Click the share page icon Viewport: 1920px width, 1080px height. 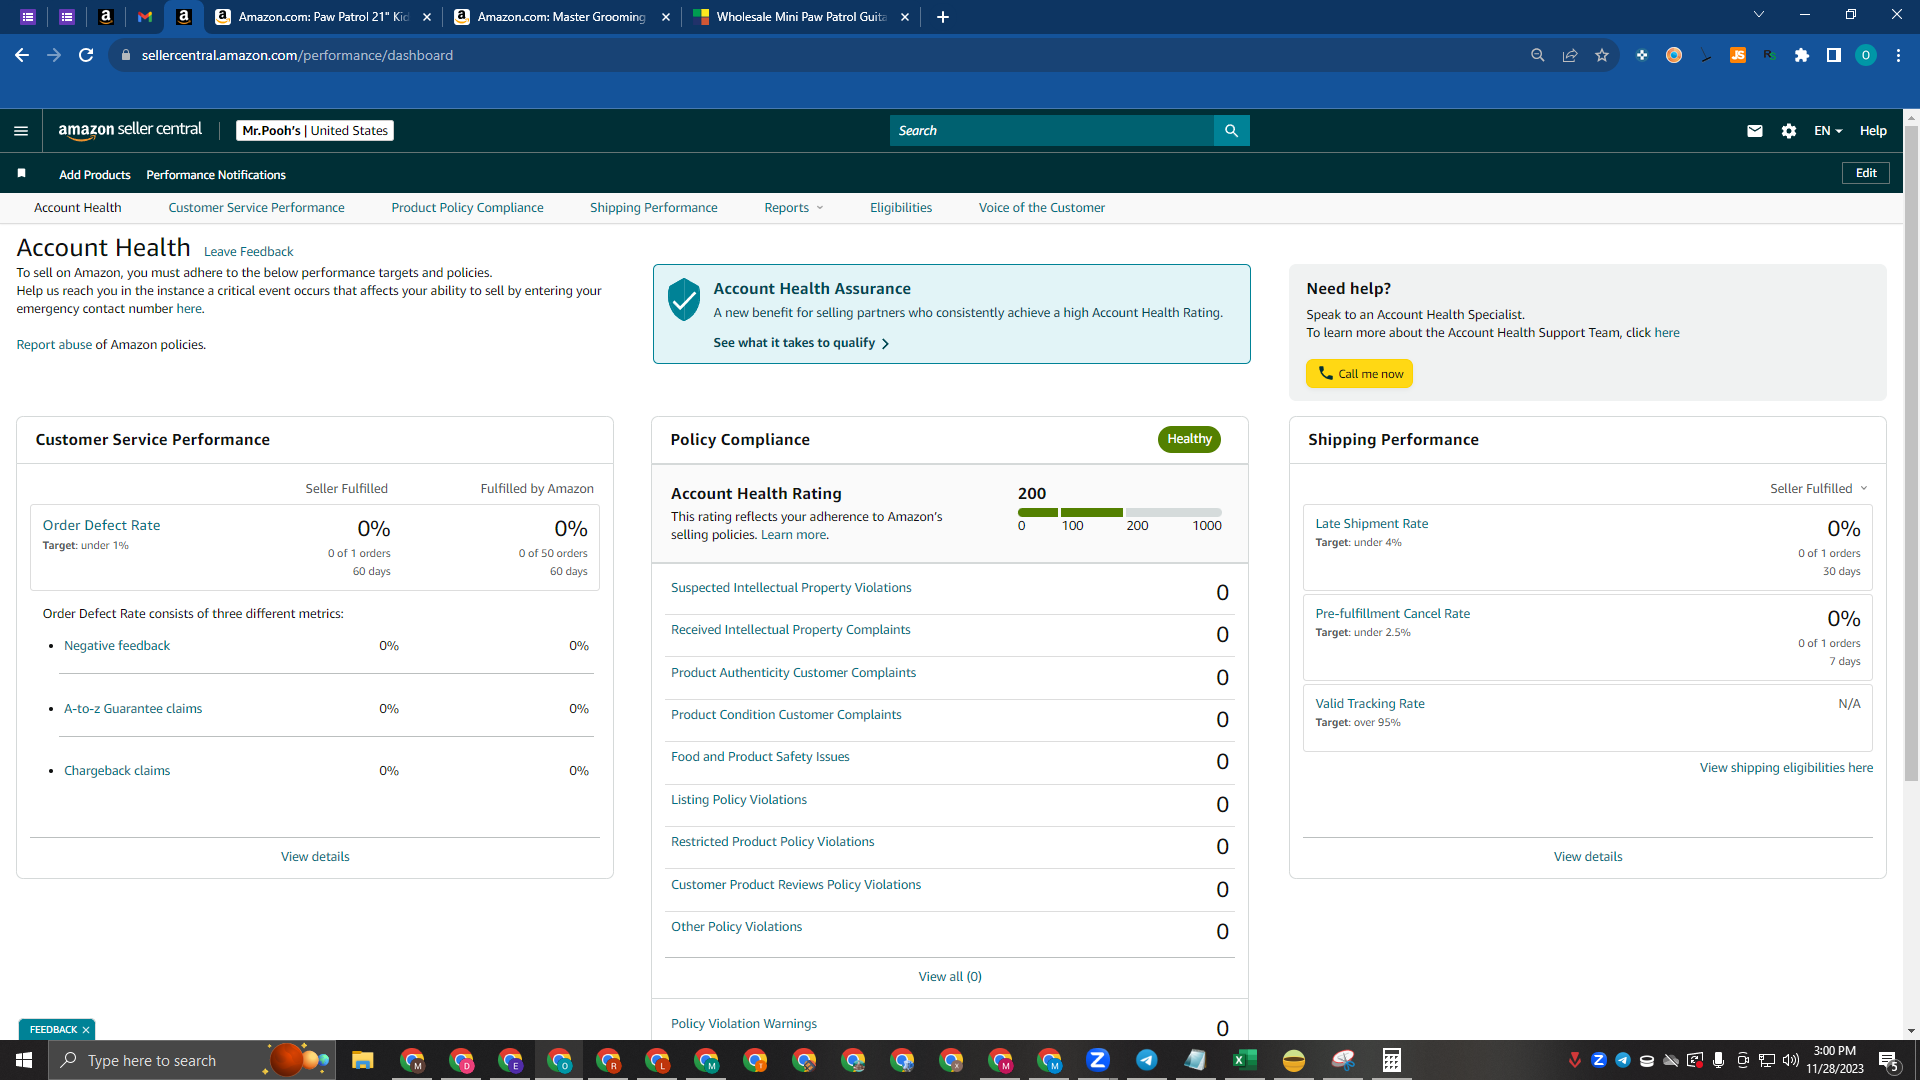coord(1570,55)
